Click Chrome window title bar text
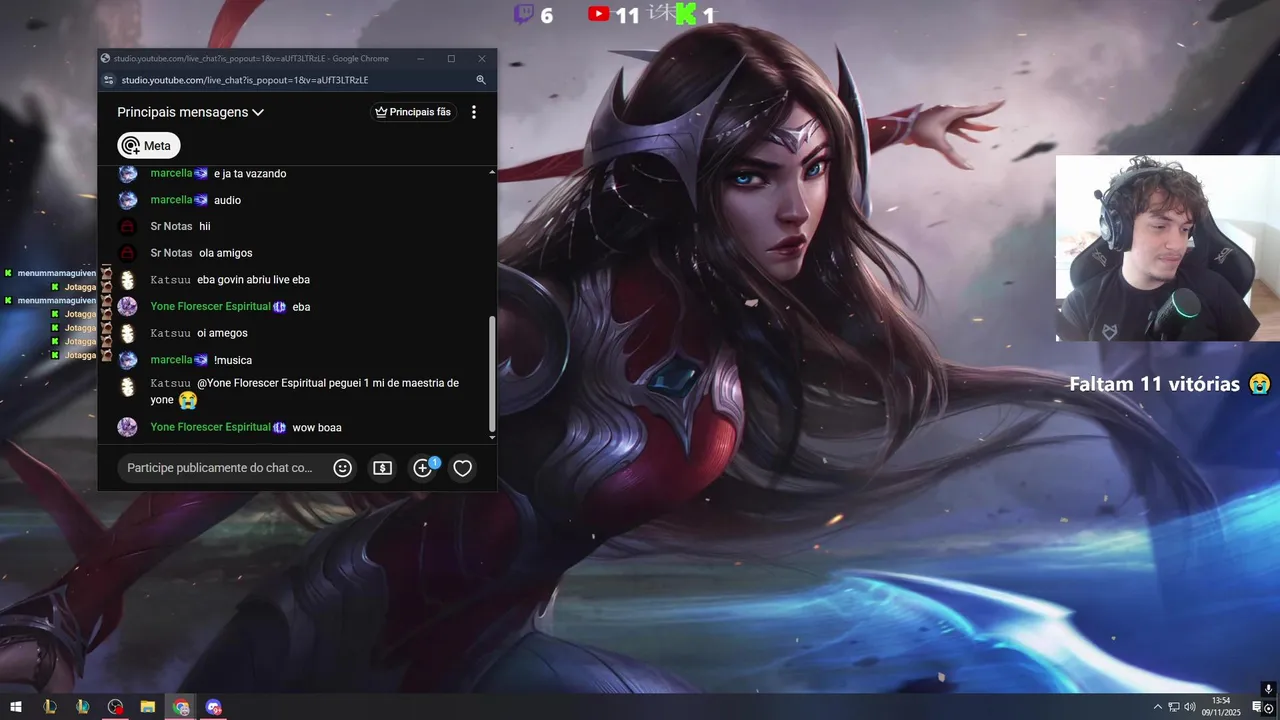1280x720 pixels. tap(251, 59)
